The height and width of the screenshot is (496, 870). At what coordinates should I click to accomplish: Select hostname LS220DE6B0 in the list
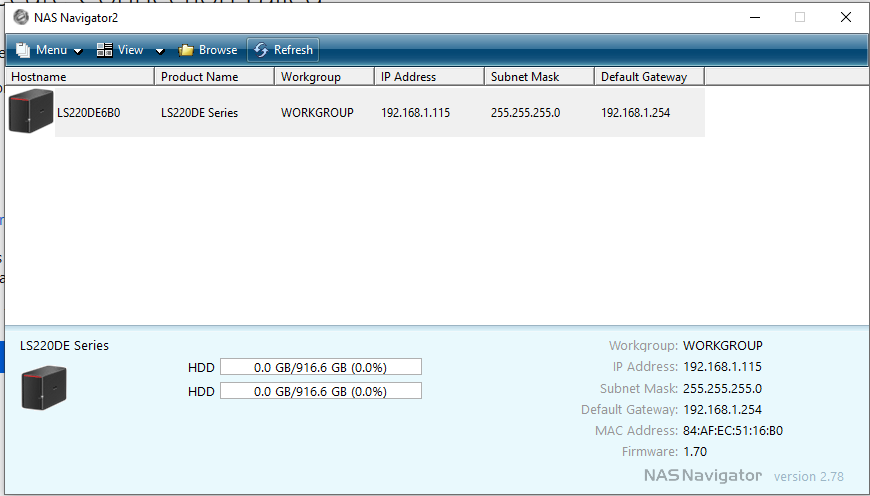[x=88, y=113]
